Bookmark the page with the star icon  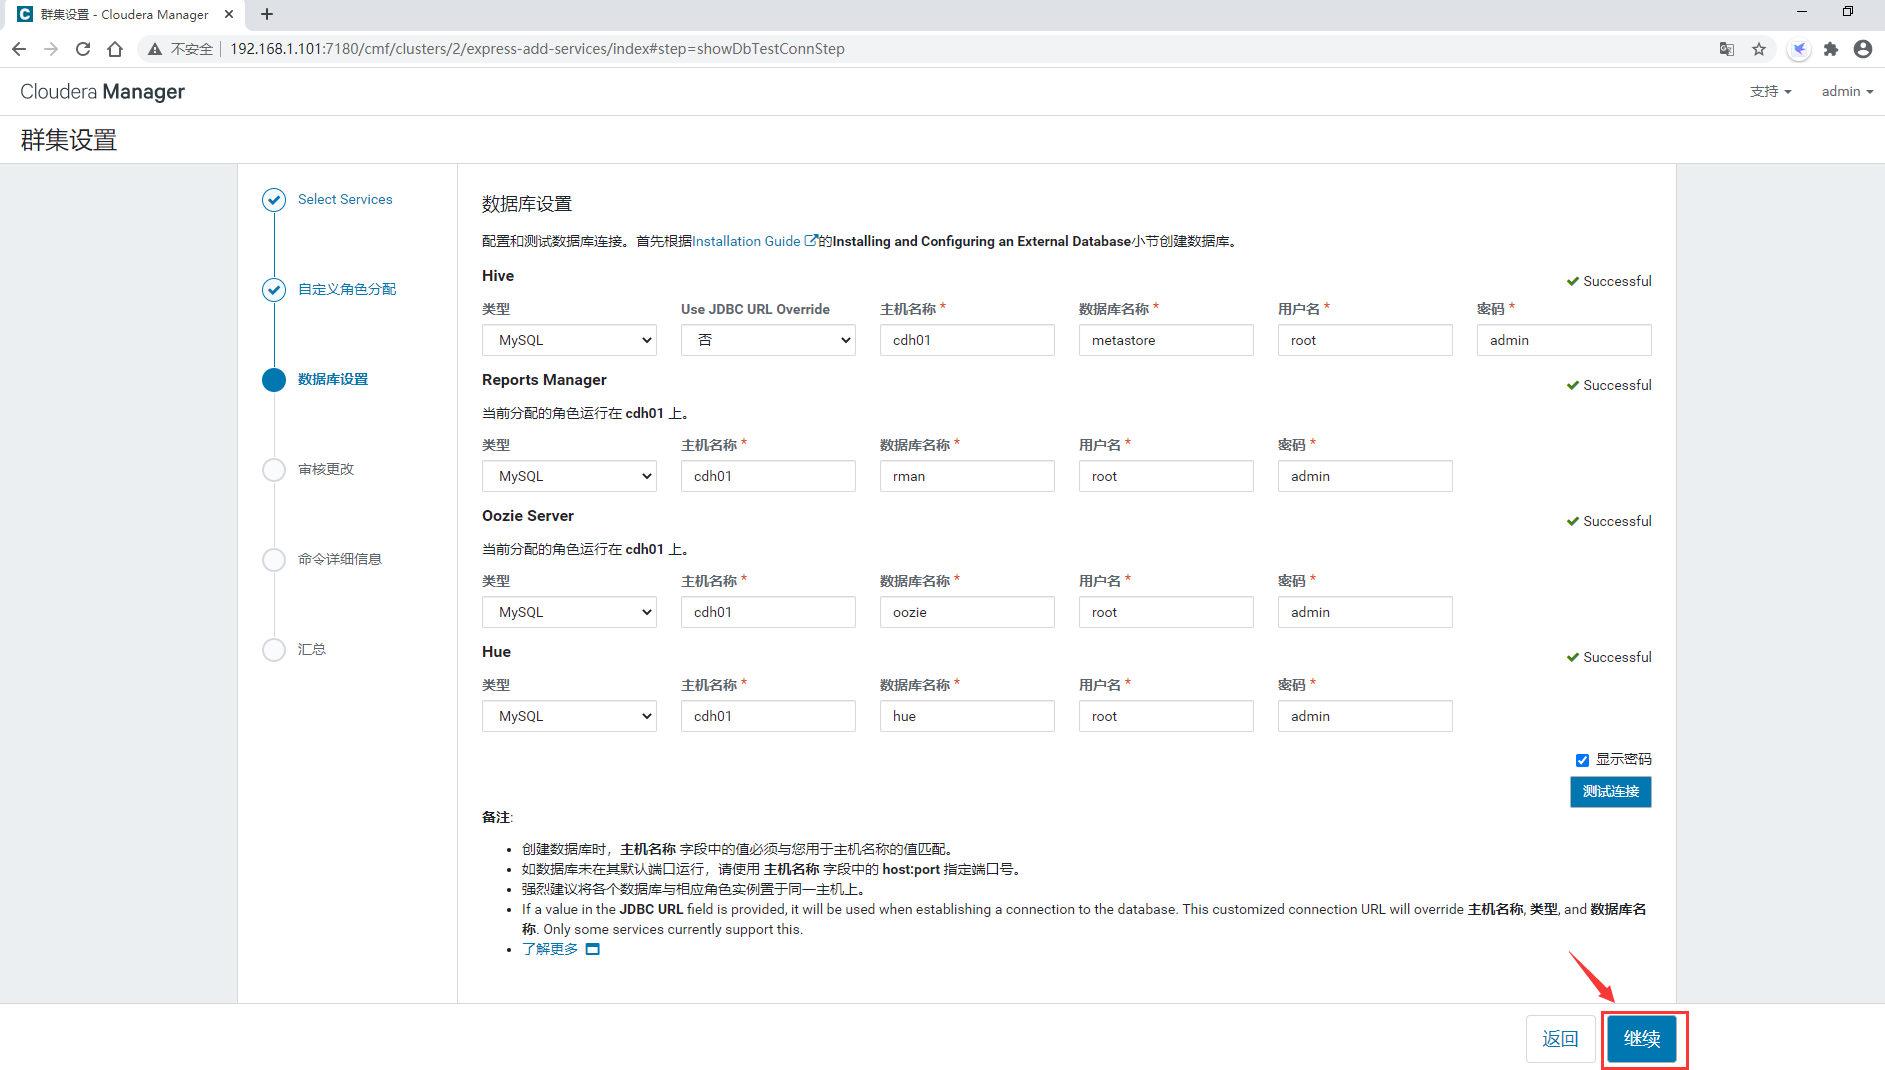[x=1759, y=49]
